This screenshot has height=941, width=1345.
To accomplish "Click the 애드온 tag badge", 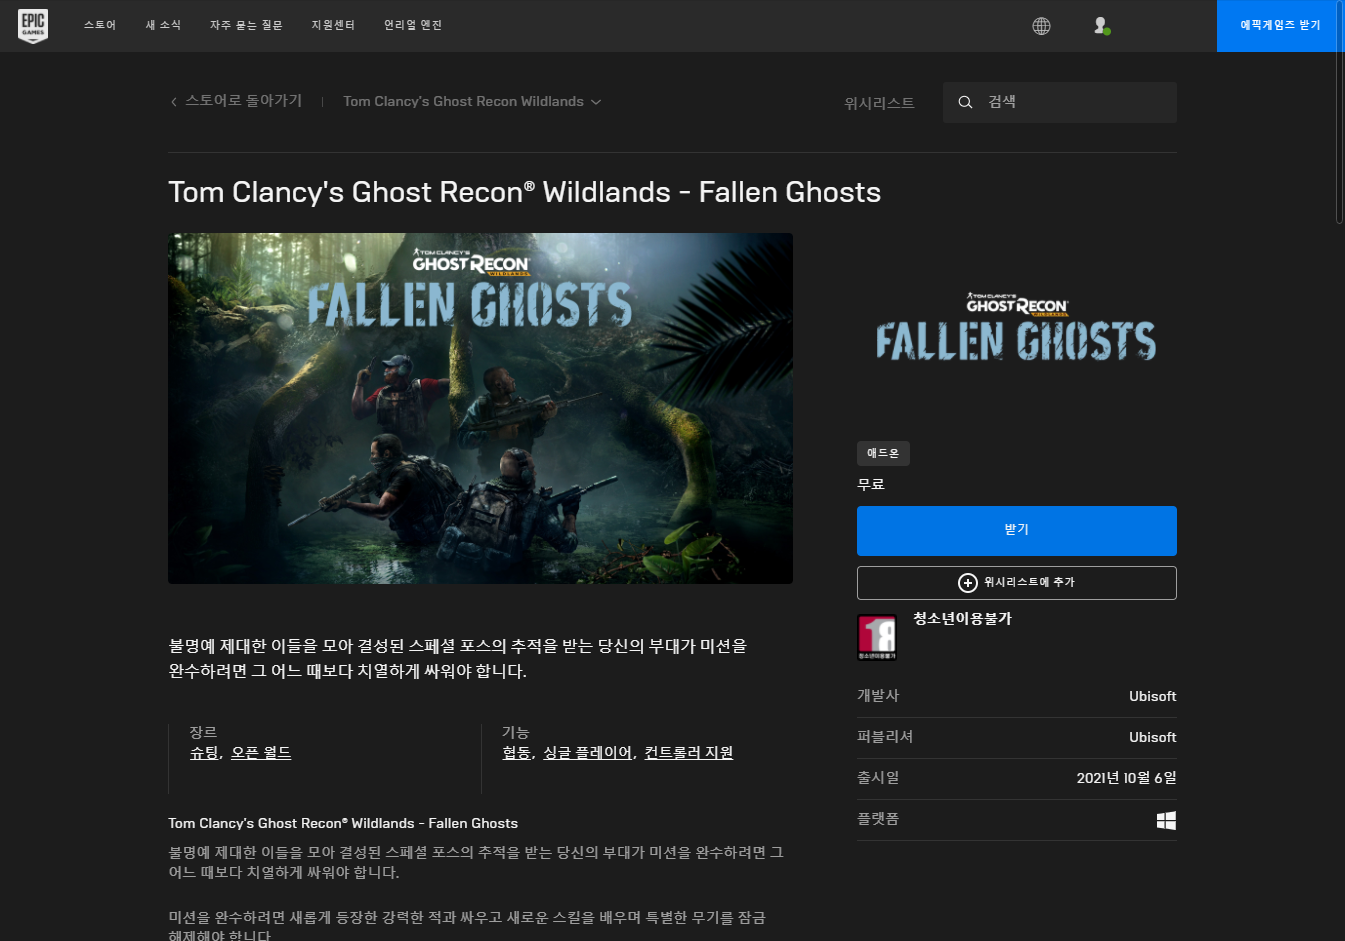I will pyautogui.click(x=883, y=453).
